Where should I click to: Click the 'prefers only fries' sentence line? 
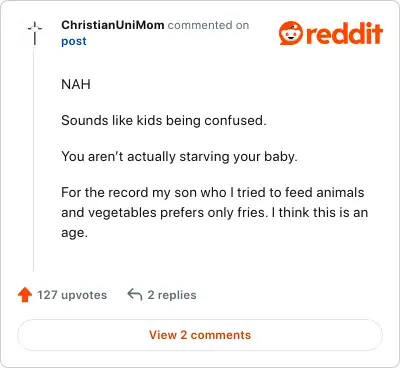click(214, 212)
